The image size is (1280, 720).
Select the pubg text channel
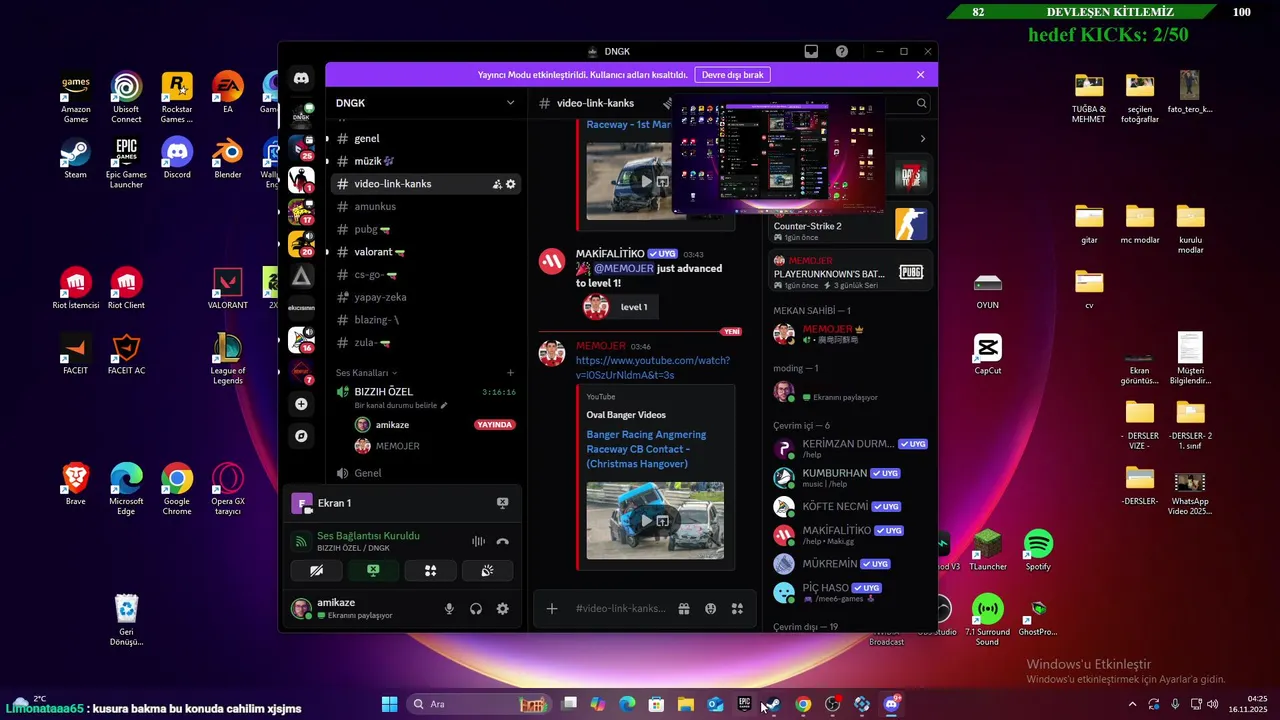click(x=425, y=229)
